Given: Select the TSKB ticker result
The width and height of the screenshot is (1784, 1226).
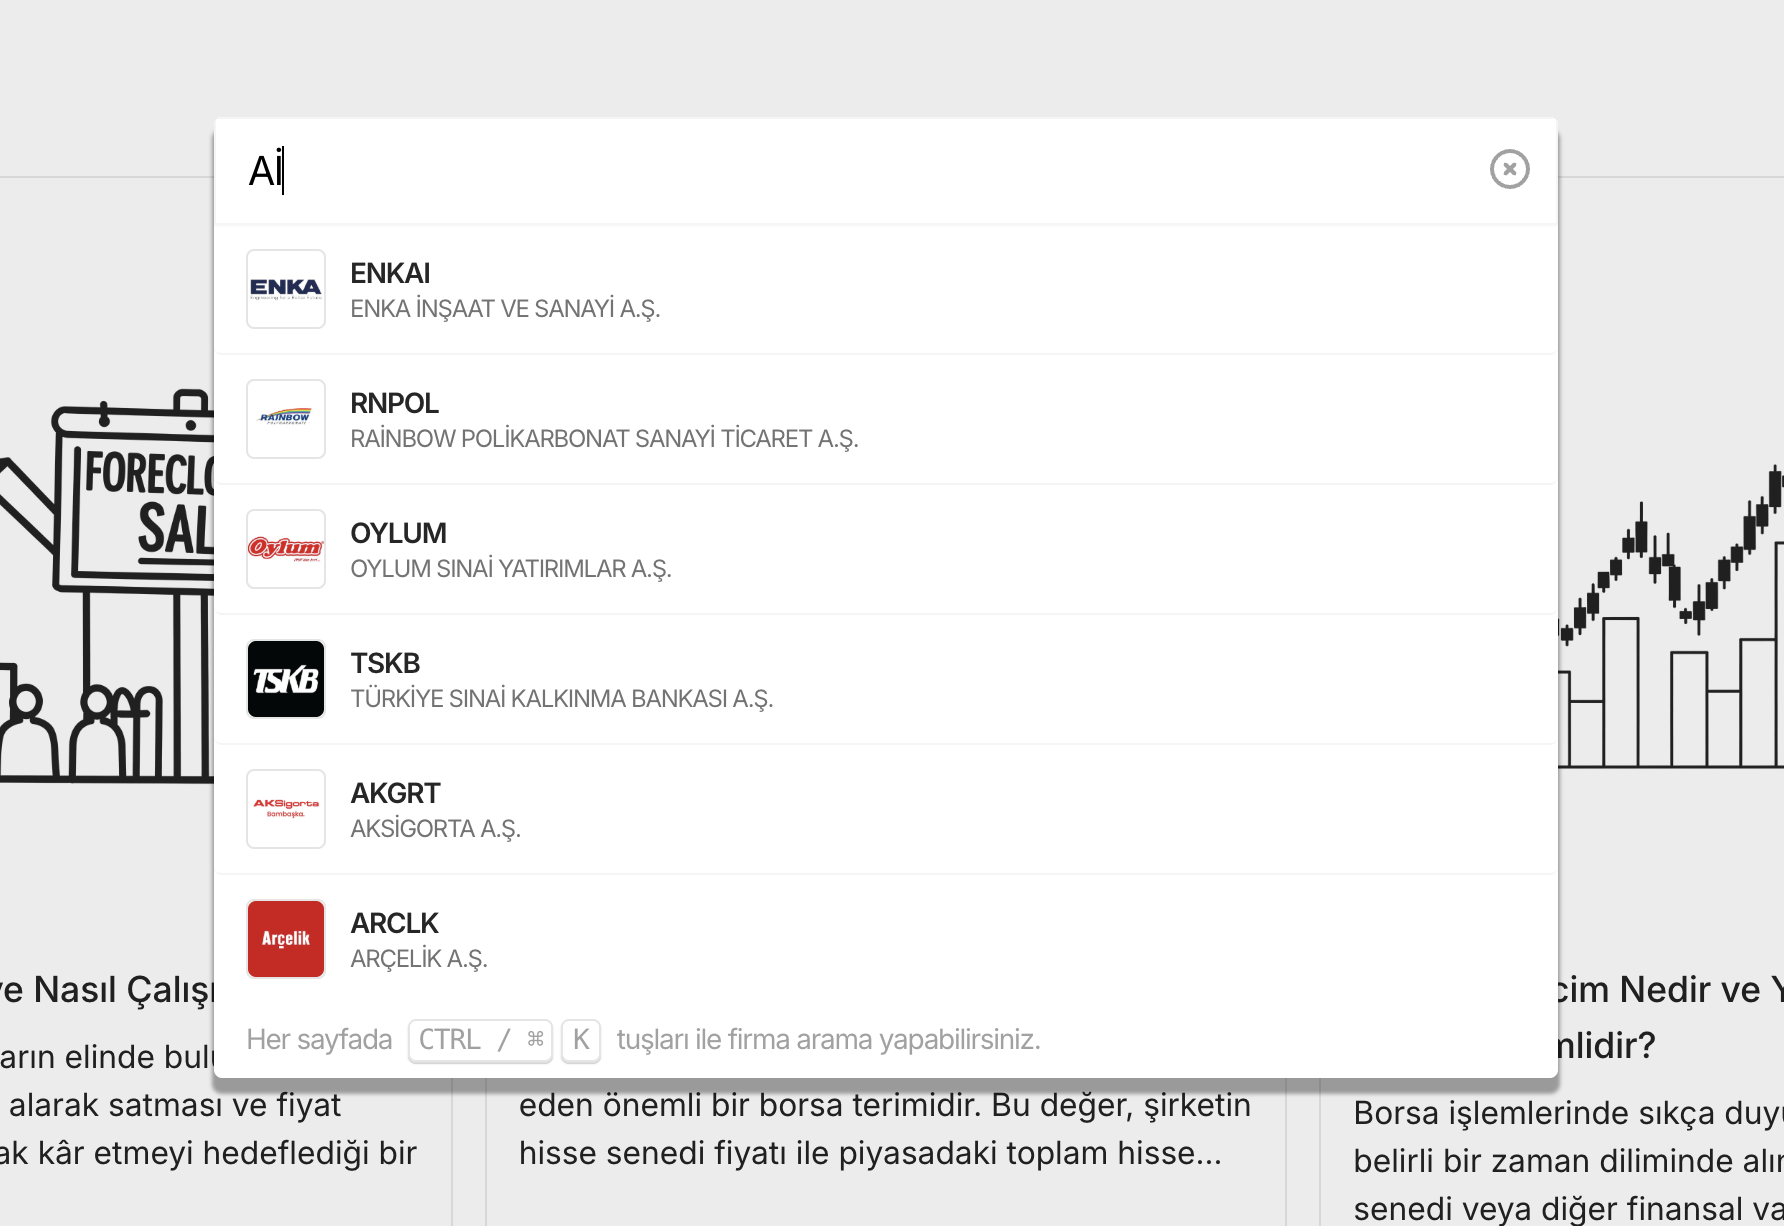Looking at the screenshot, I should coord(385,663).
